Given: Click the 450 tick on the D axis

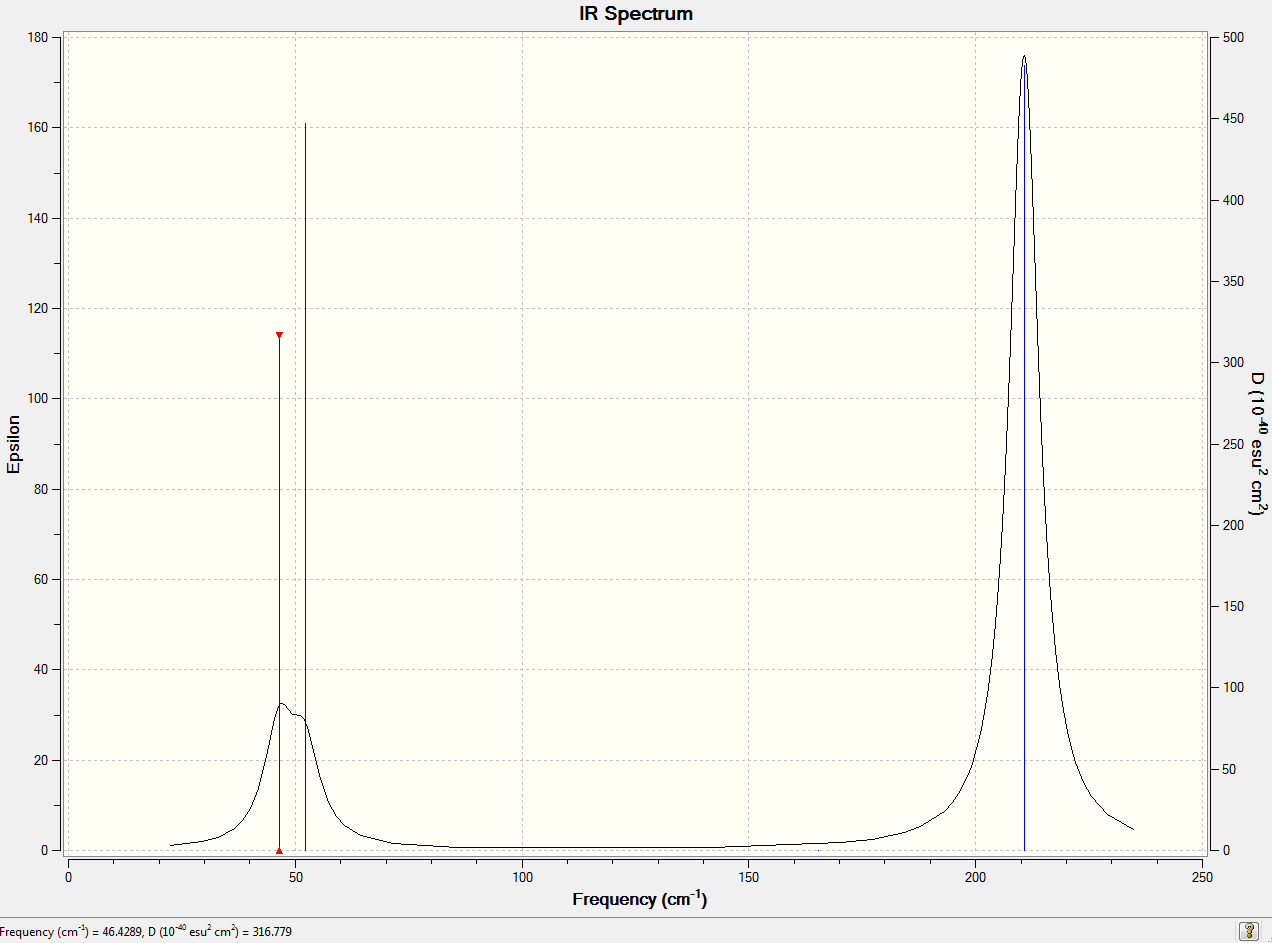Looking at the screenshot, I should (x=1233, y=118).
